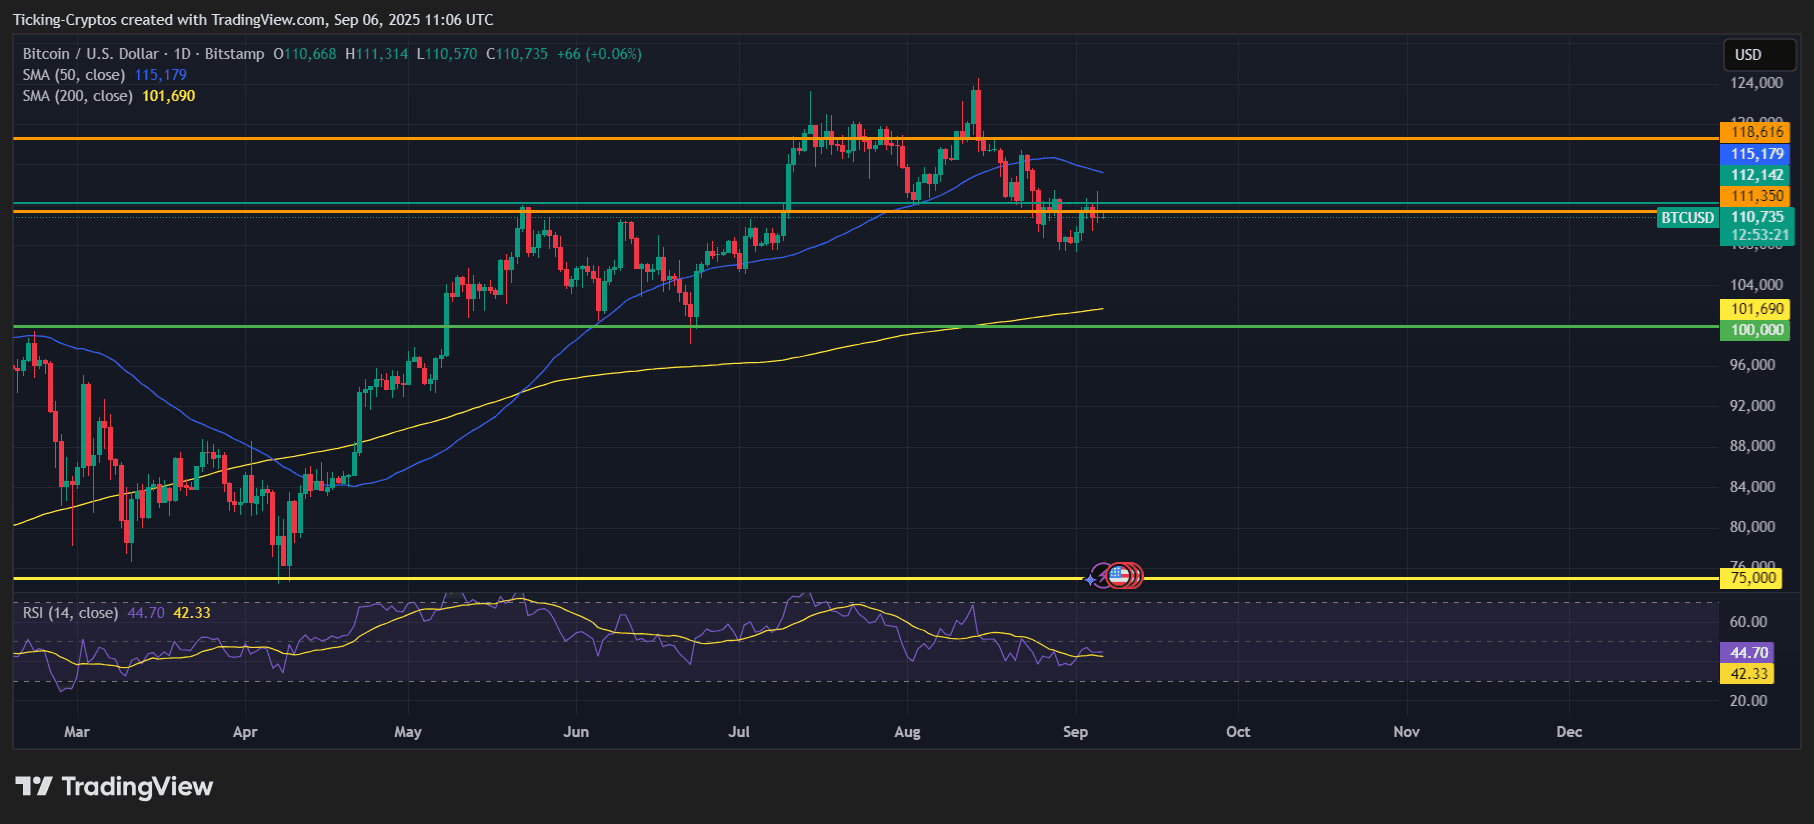This screenshot has height=824, width=1814.
Task: Click the change +66 (+0.06%) text
Action: click(599, 54)
